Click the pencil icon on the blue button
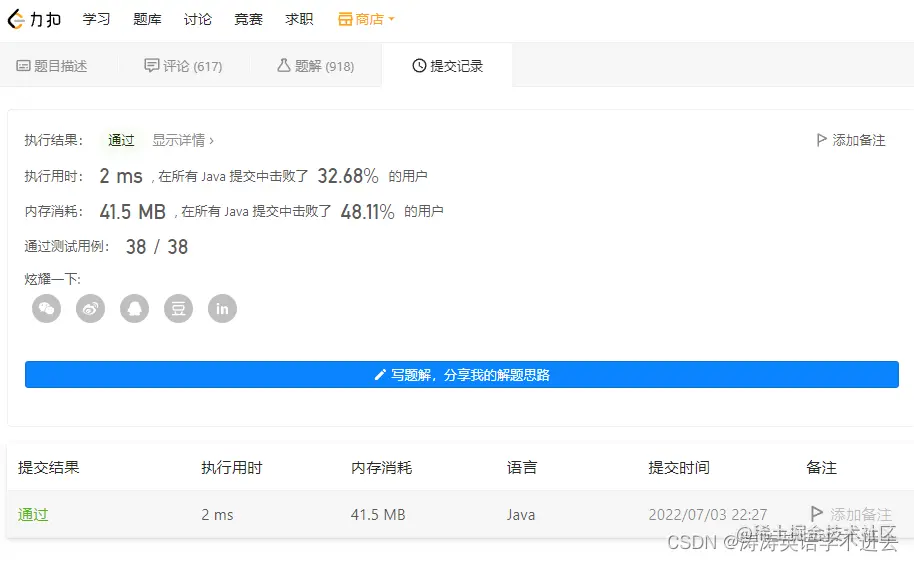 (380, 374)
